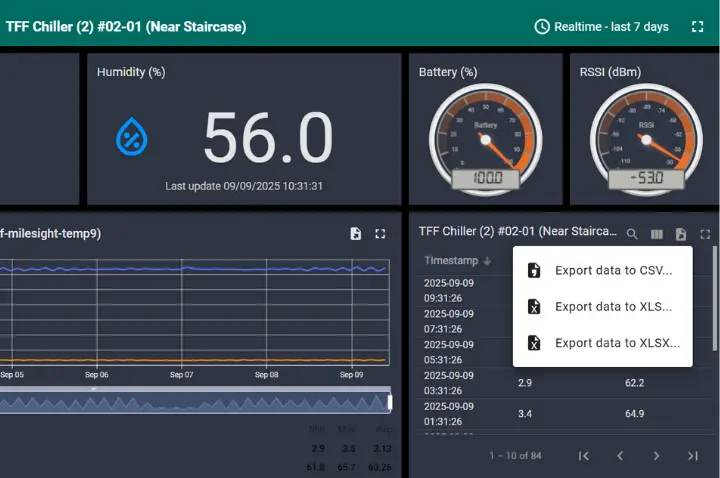Jump to the last table page
The height and width of the screenshot is (478, 720).
pos(692,456)
